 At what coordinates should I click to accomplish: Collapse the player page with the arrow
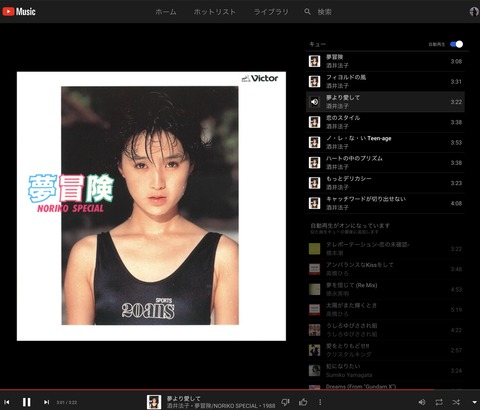click(x=474, y=402)
